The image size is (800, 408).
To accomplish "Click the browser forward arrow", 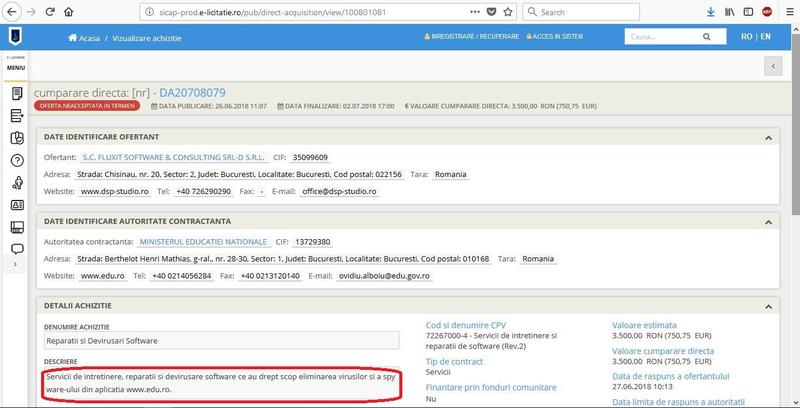I will 31,12.
